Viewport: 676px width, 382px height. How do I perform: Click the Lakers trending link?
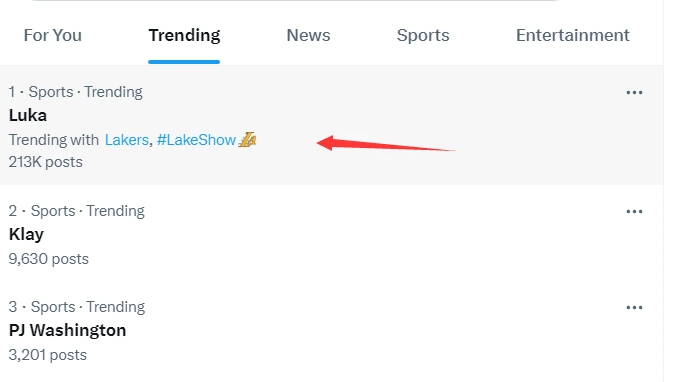pos(127,140)
